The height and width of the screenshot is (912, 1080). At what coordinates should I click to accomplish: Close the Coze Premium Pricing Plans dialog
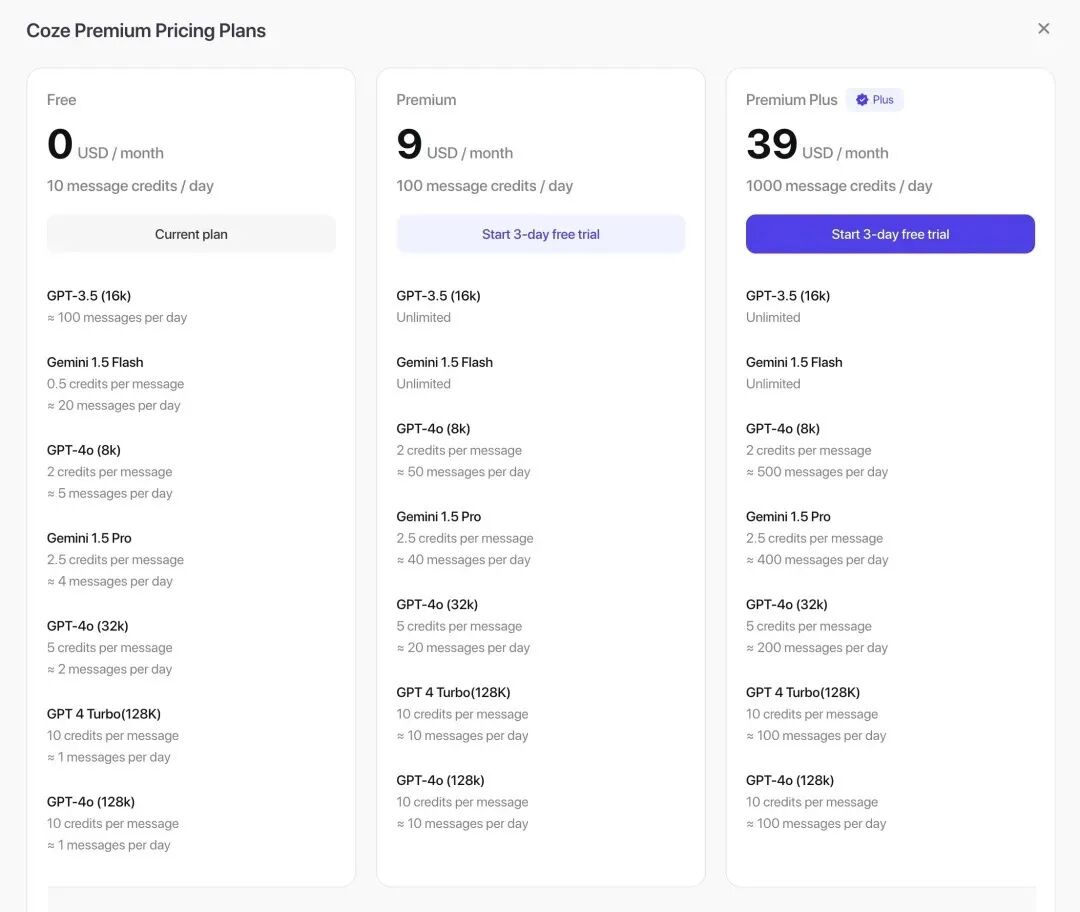pyautogui.click(x=1043, y=29)
